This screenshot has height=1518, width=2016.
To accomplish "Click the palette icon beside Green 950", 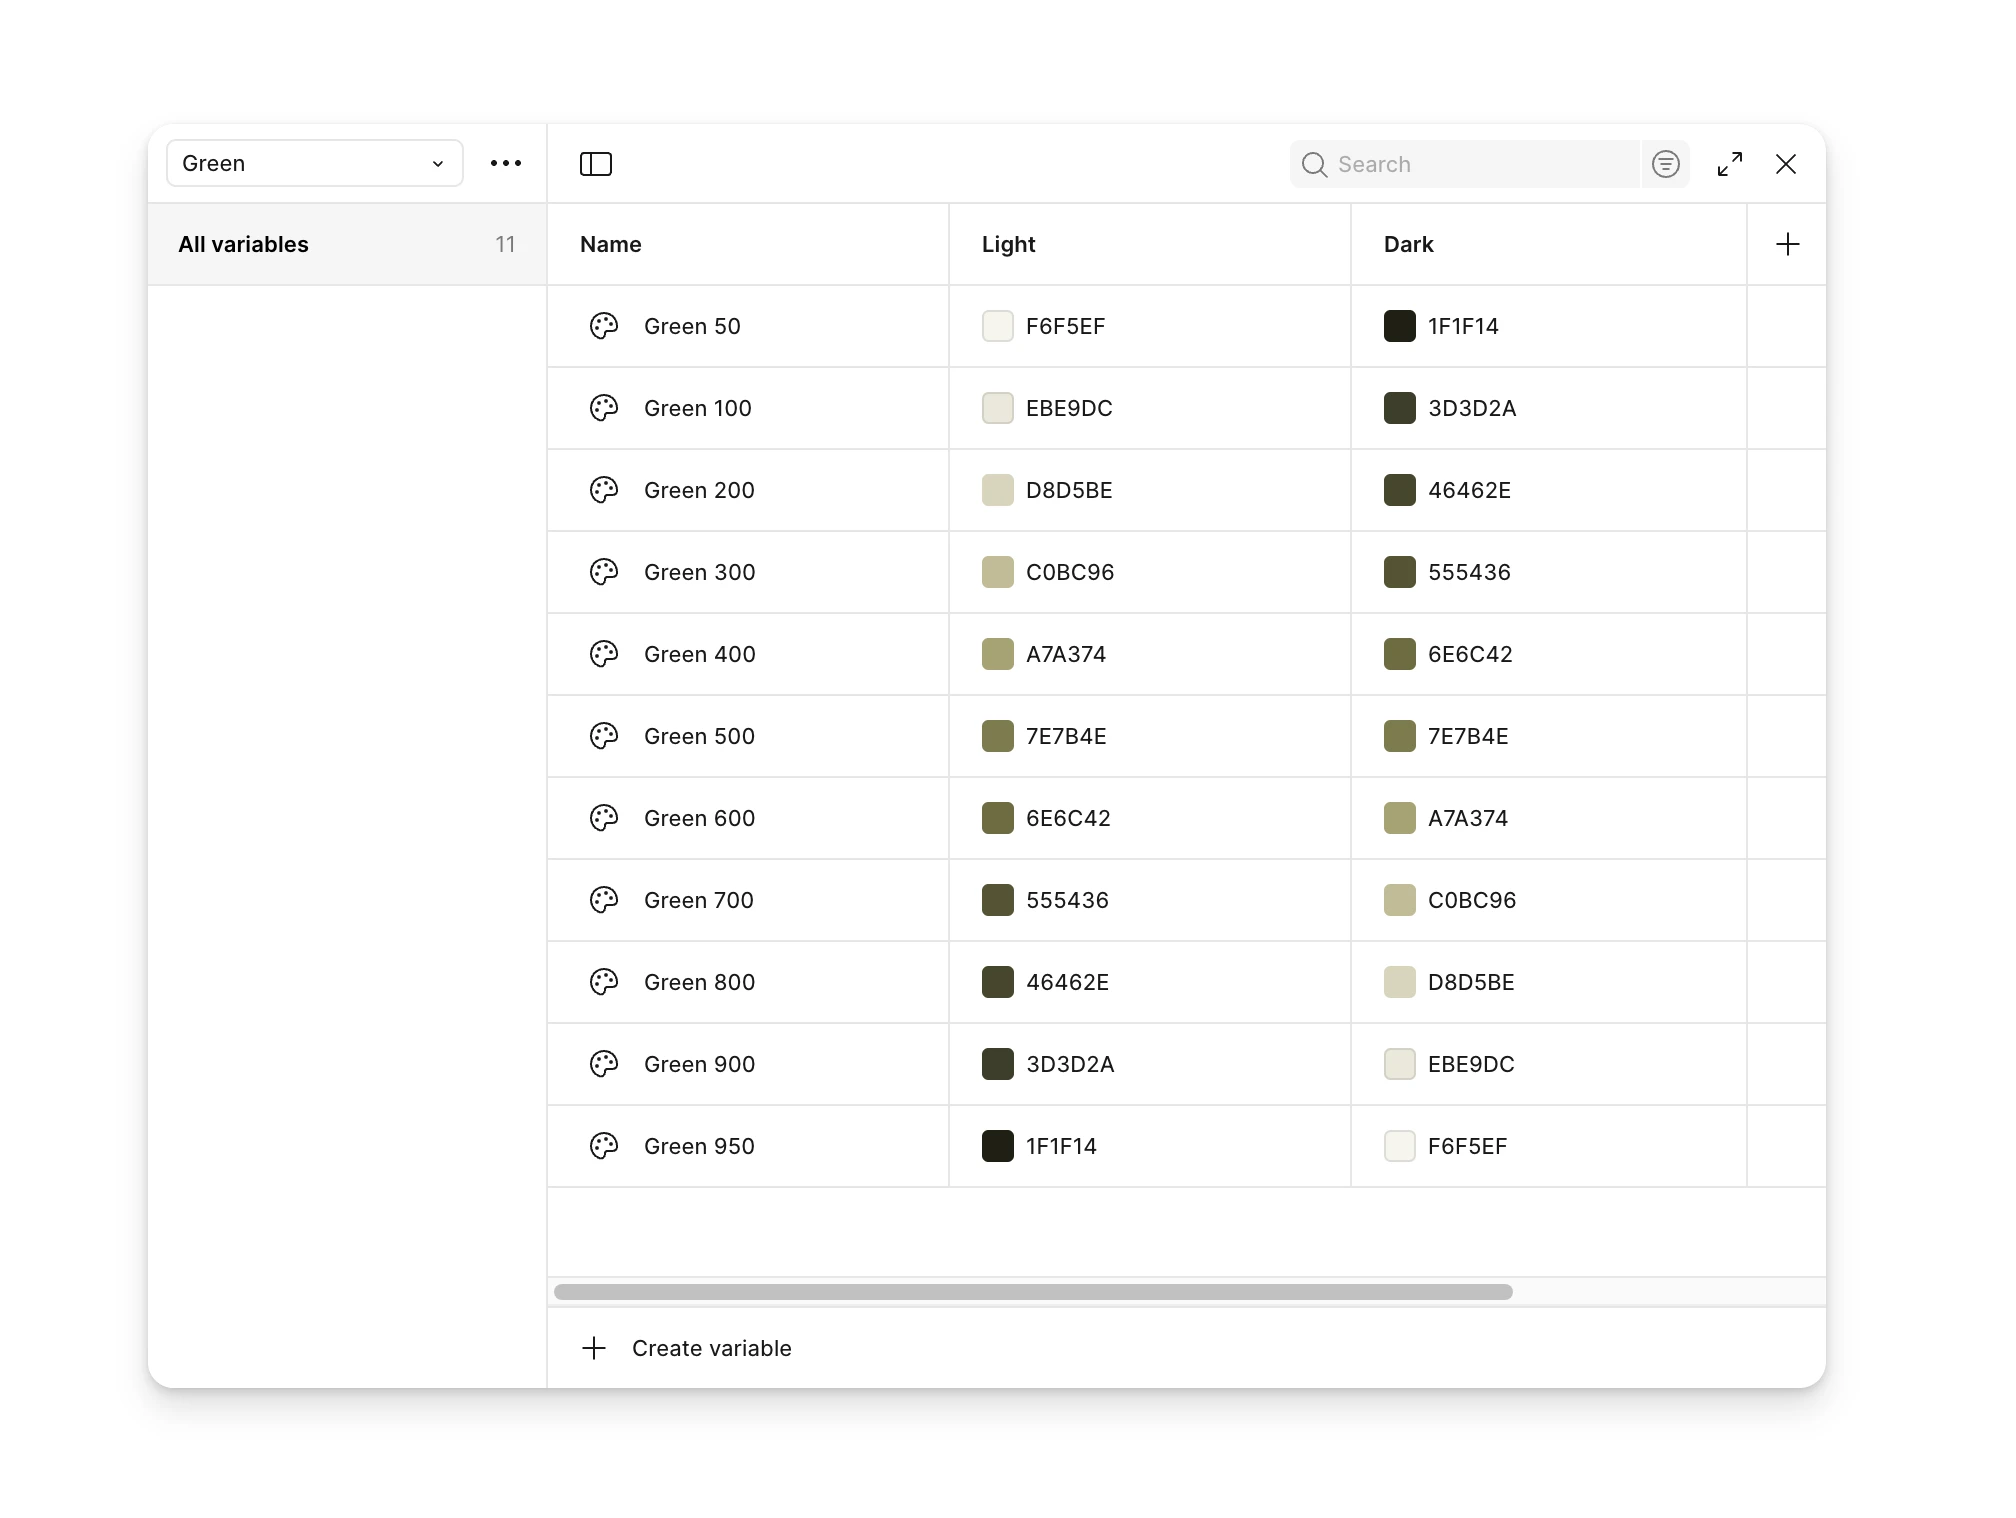I will (x=604, y=1146).
